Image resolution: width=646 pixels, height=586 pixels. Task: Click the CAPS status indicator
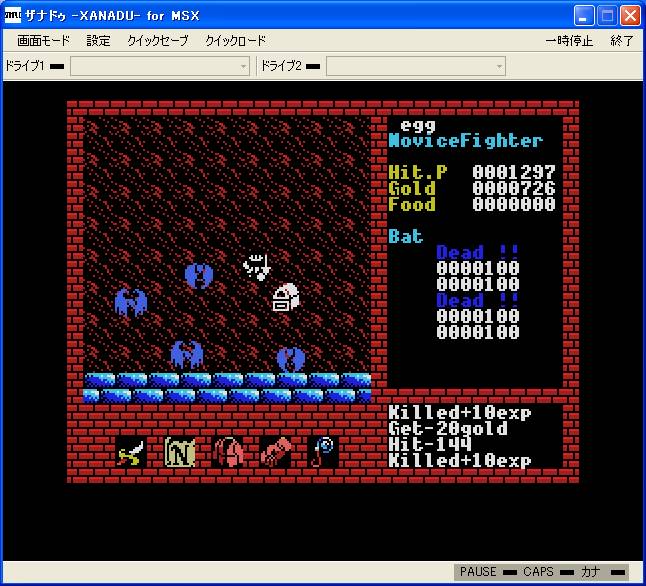point(548,572)
